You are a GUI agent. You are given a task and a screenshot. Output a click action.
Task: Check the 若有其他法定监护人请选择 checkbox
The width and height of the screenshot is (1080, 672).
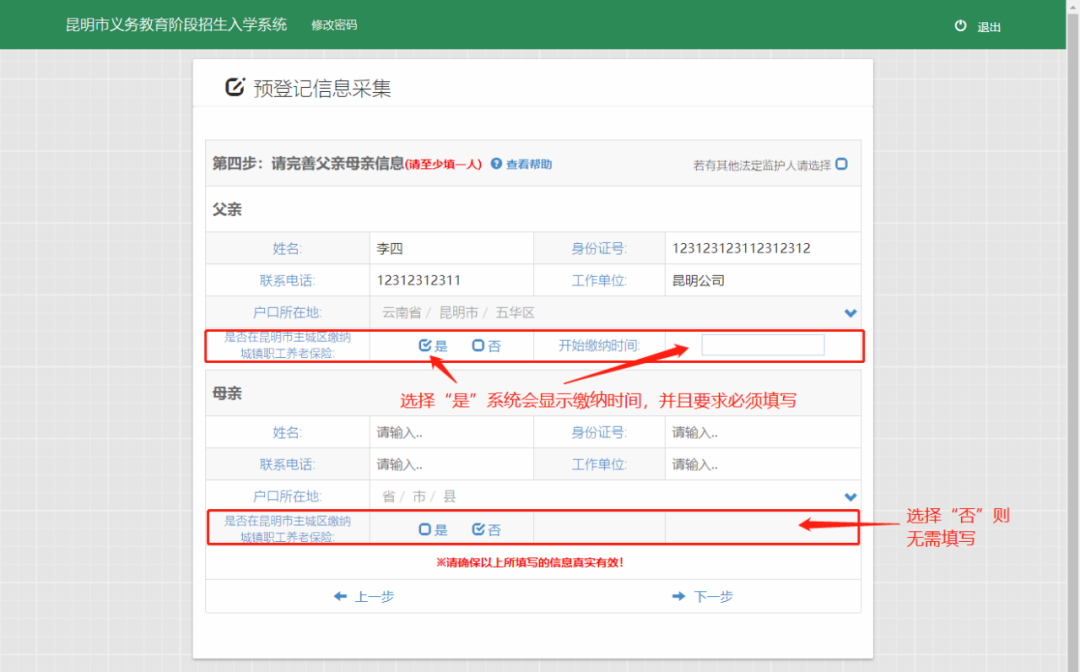point(841,163)
